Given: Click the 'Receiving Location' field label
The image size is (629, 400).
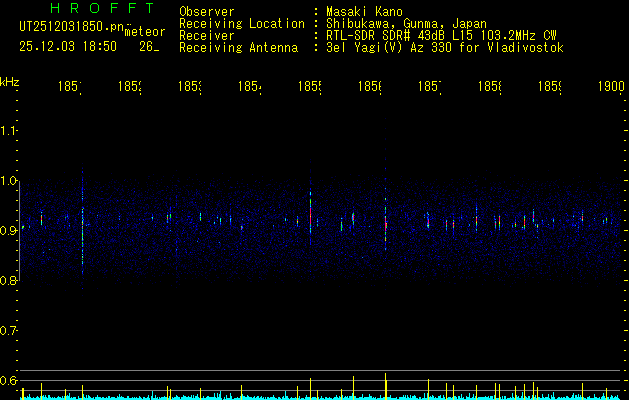Looking at the screenshot, I should tap(242, 24).
